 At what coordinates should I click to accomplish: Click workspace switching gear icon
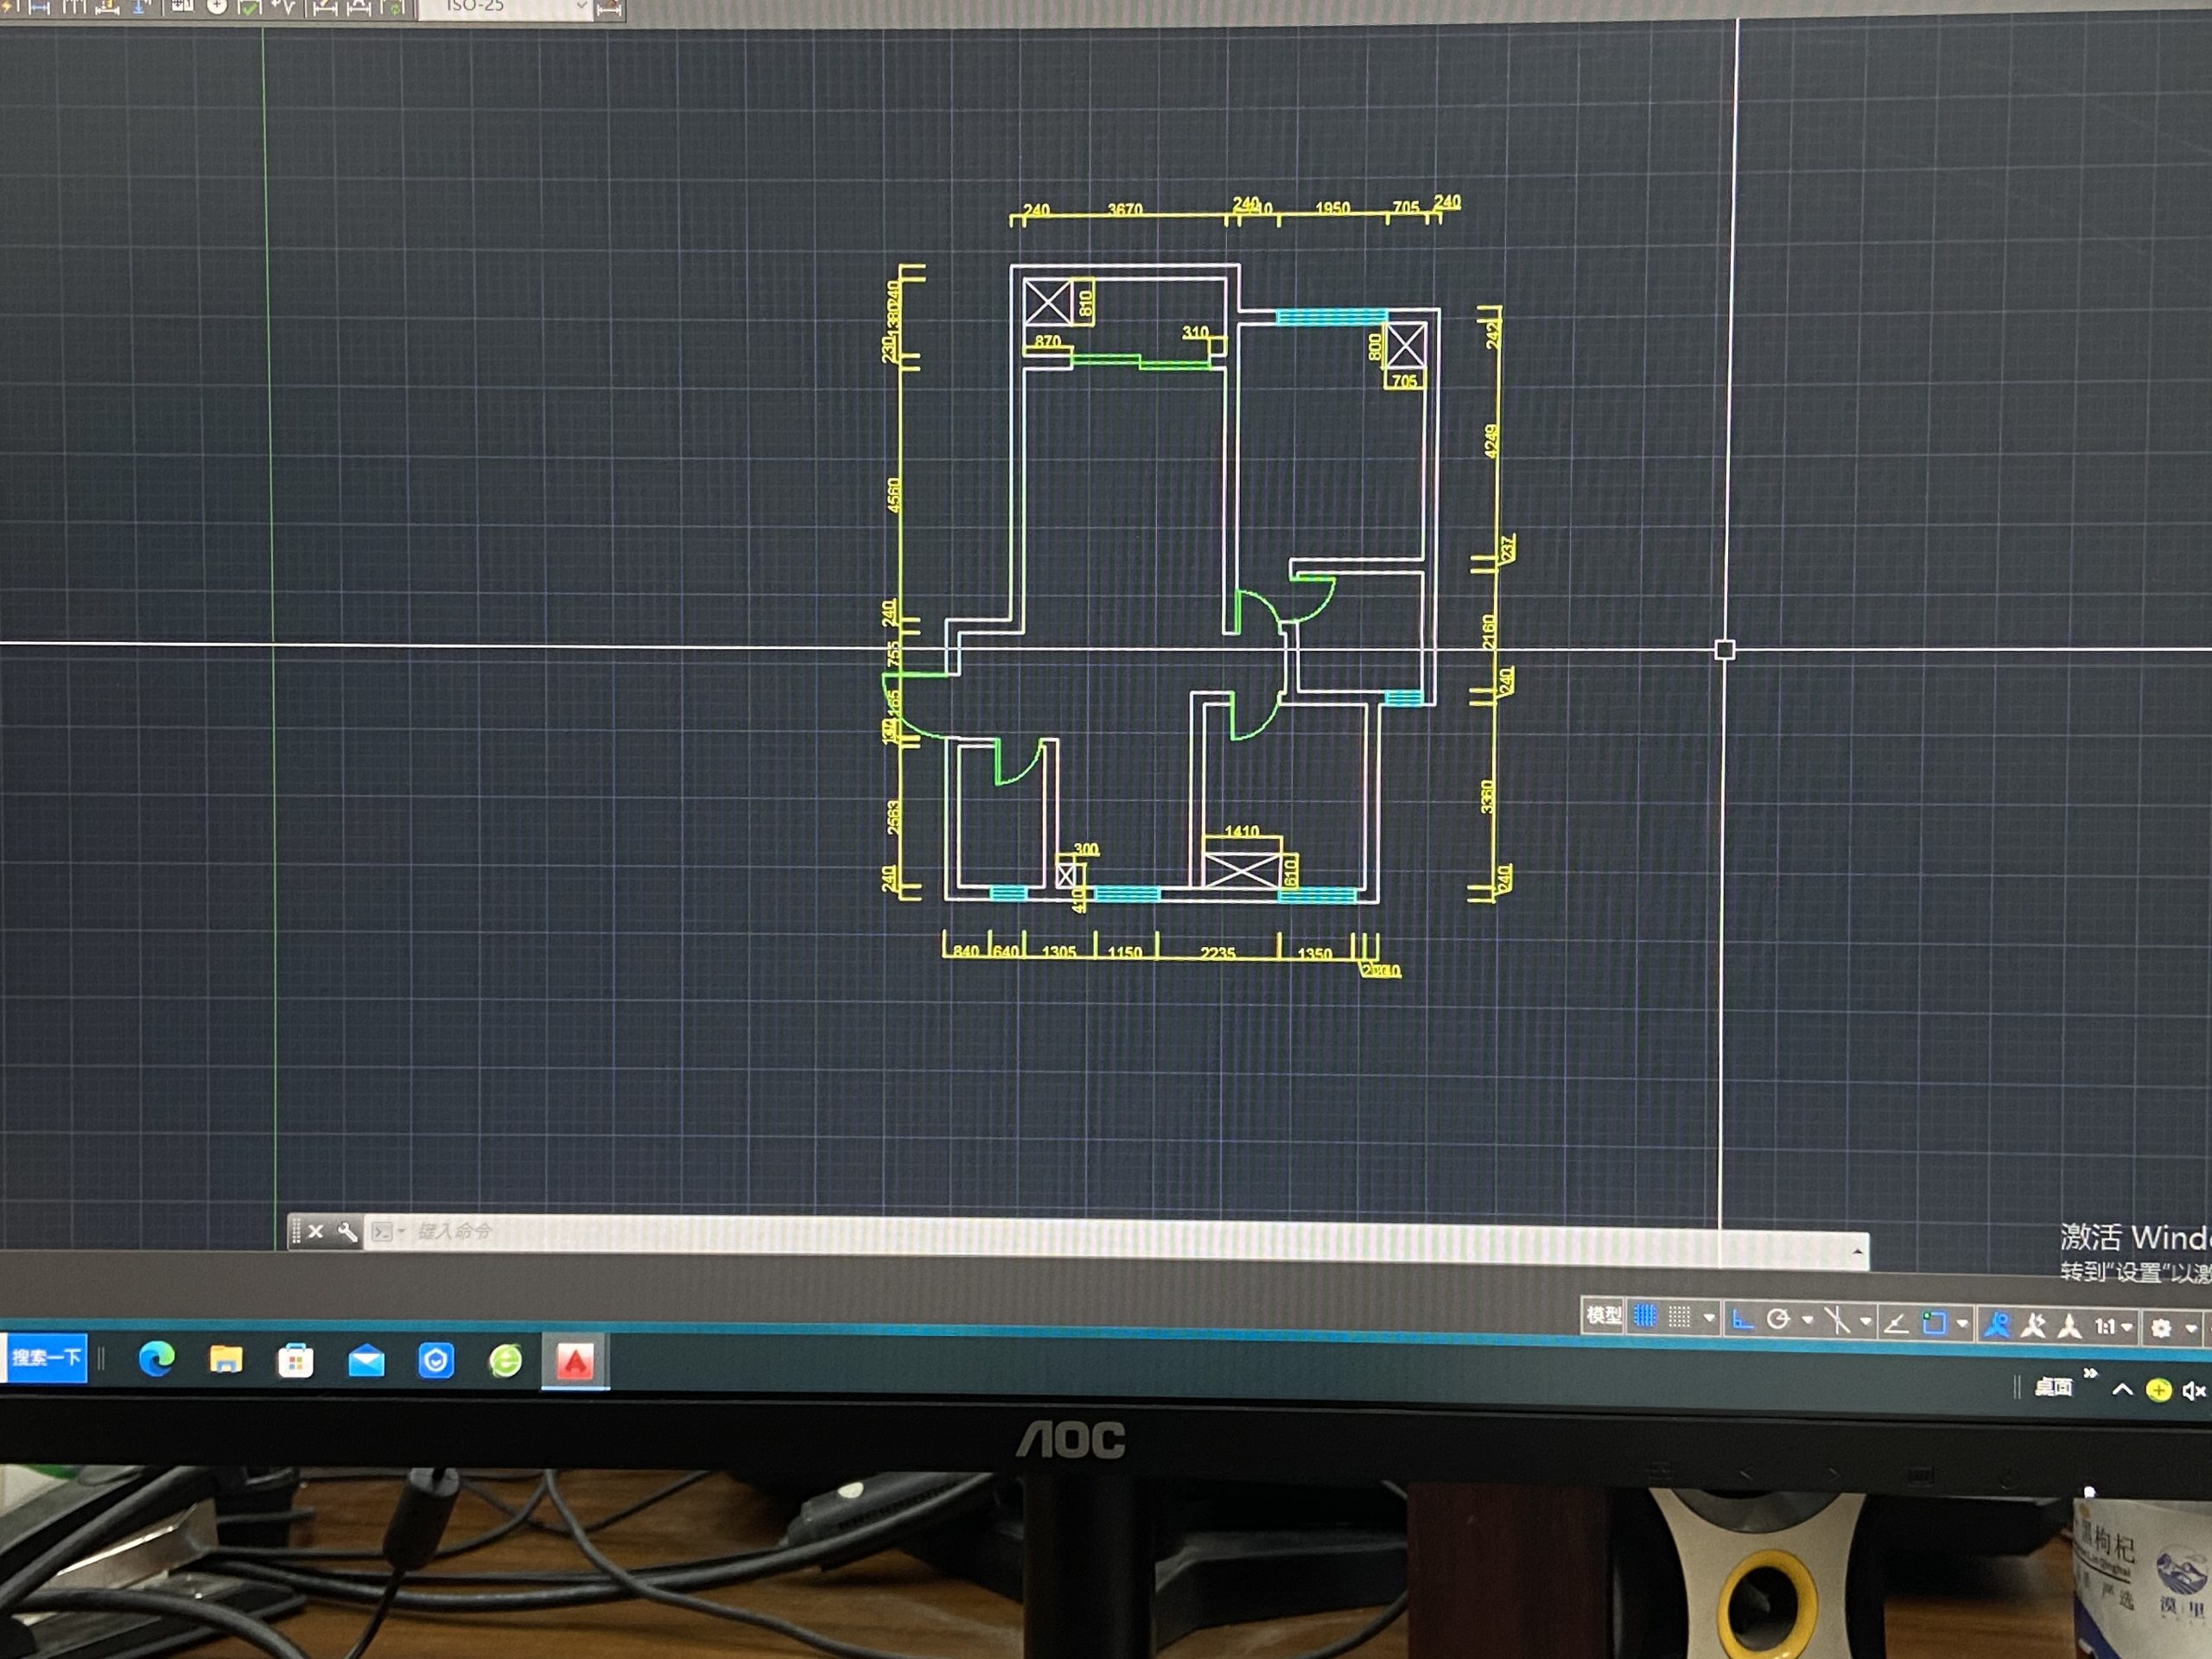[2161, 1328]
